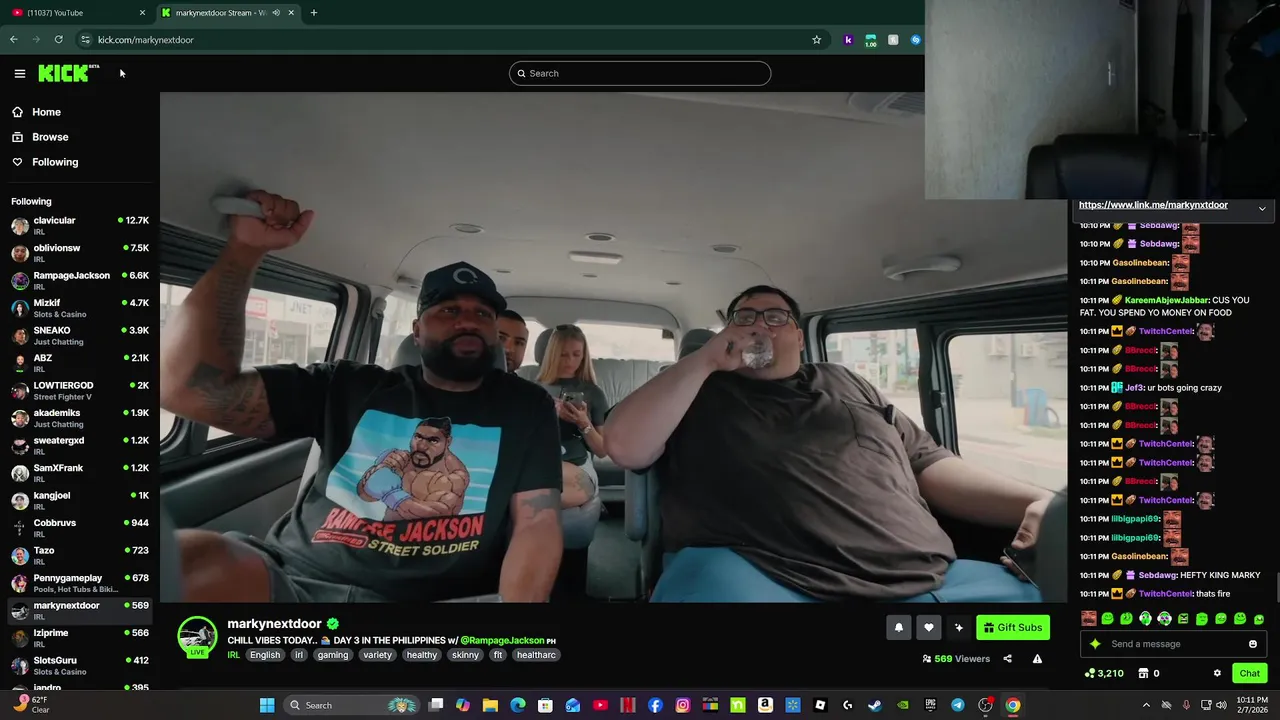Viewport: 1280px width, 720px height.
Task: Show hidden tray icons chevron
Action: pos(1146,705)
